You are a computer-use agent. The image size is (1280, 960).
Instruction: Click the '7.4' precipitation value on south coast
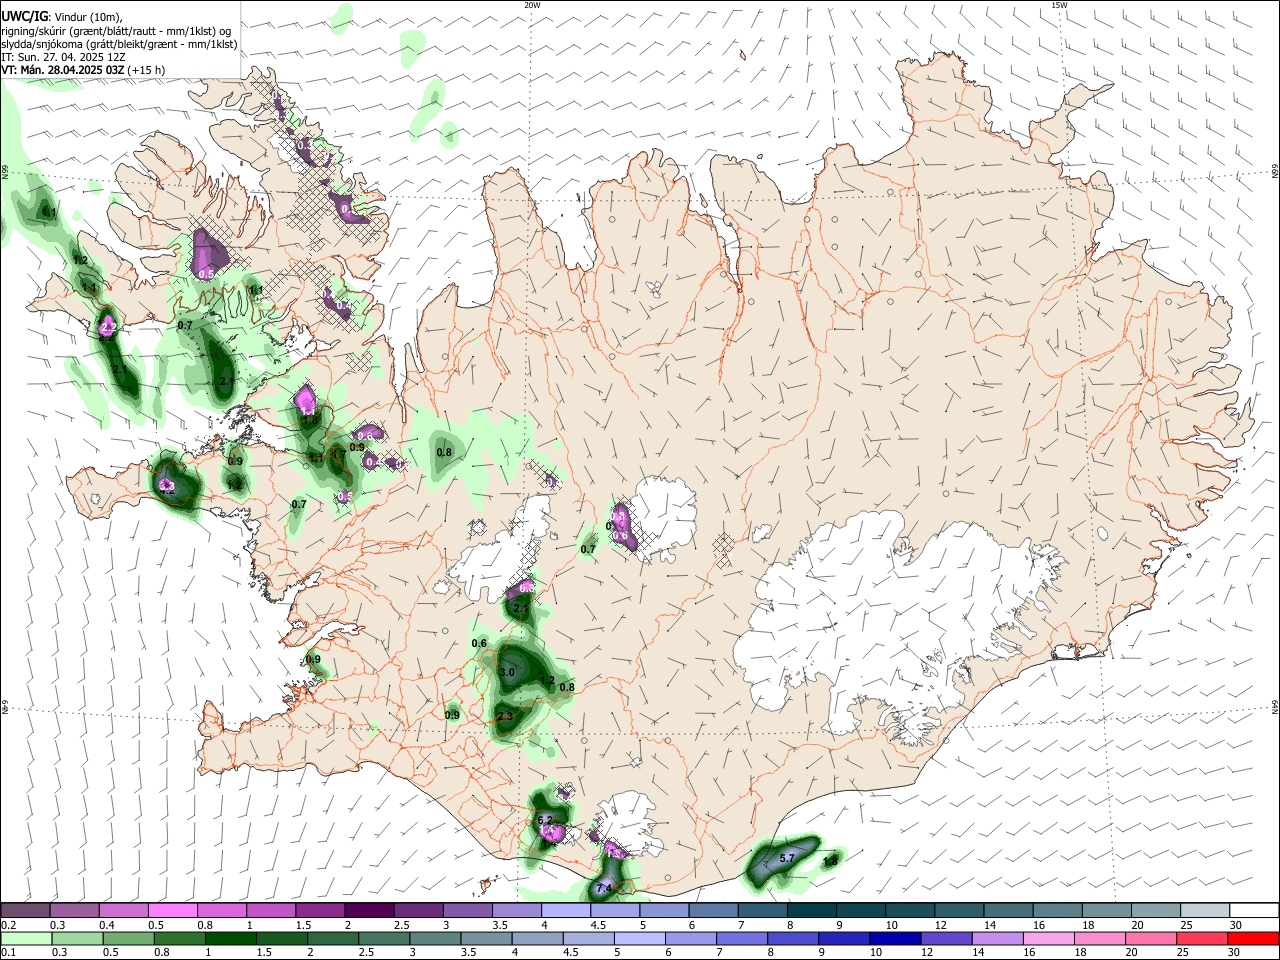(603, 888)
